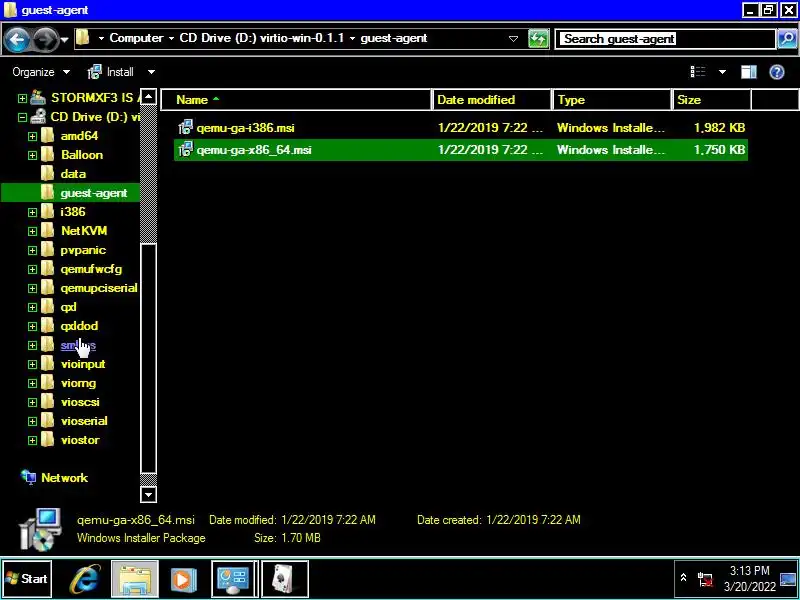Sort by Date modified column

click(492, 99)
